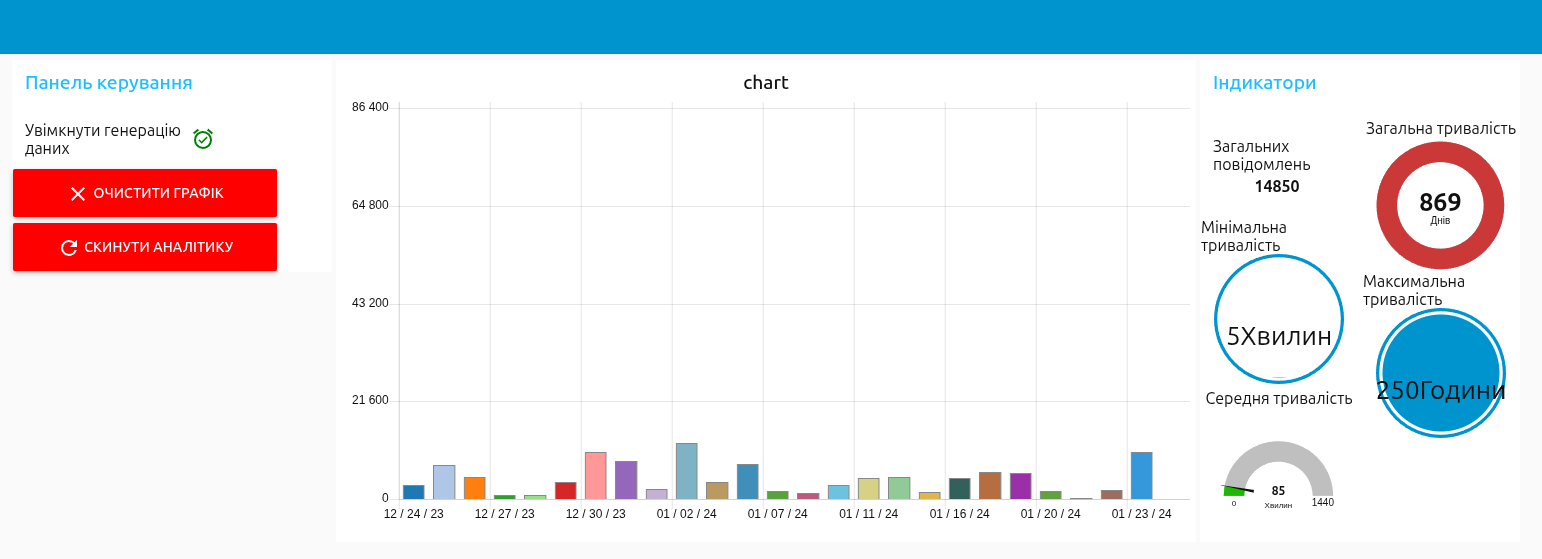Click the orange bar after 12/24/23
The width and height of the screenshot is (1542, 559).
click(474, 488)
